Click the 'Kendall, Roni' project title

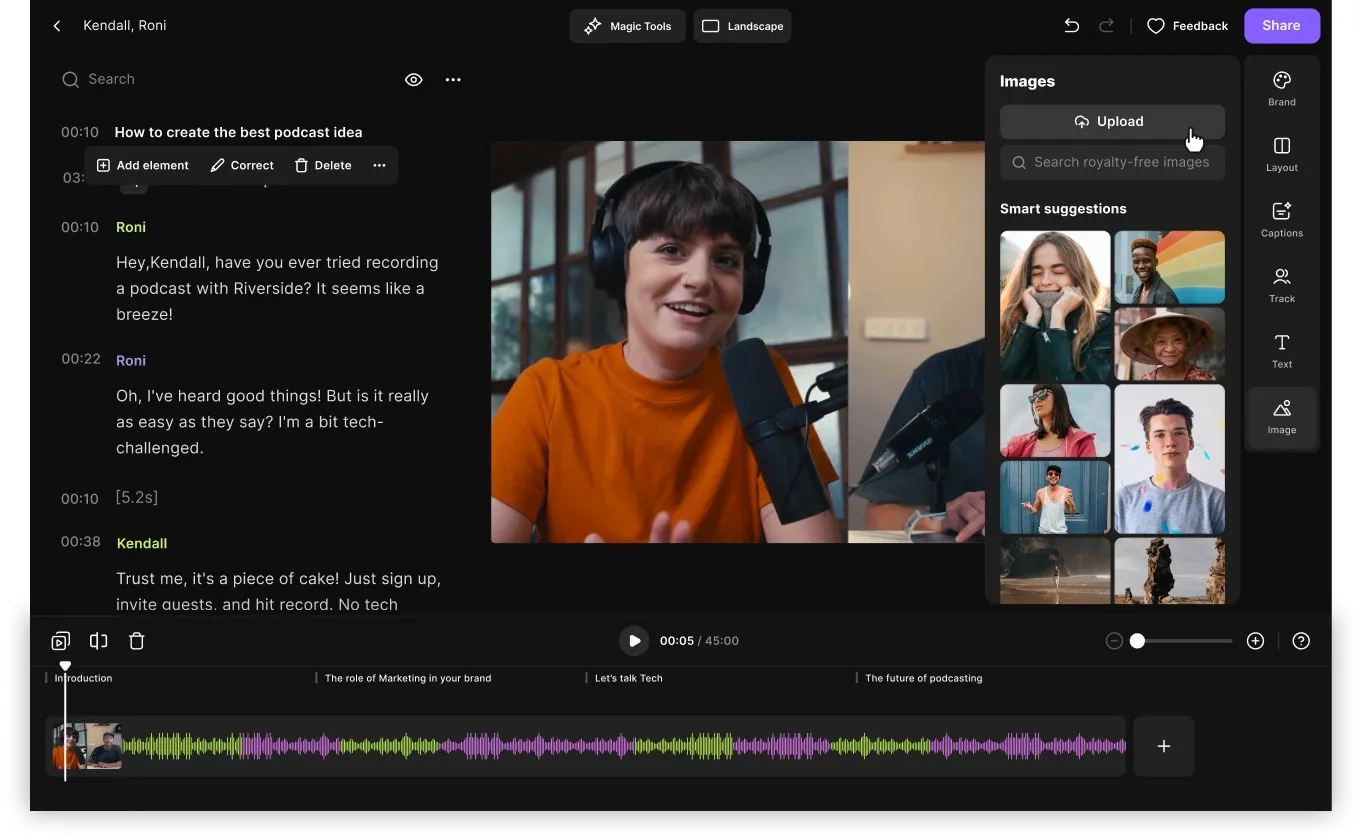pos(125,25)
